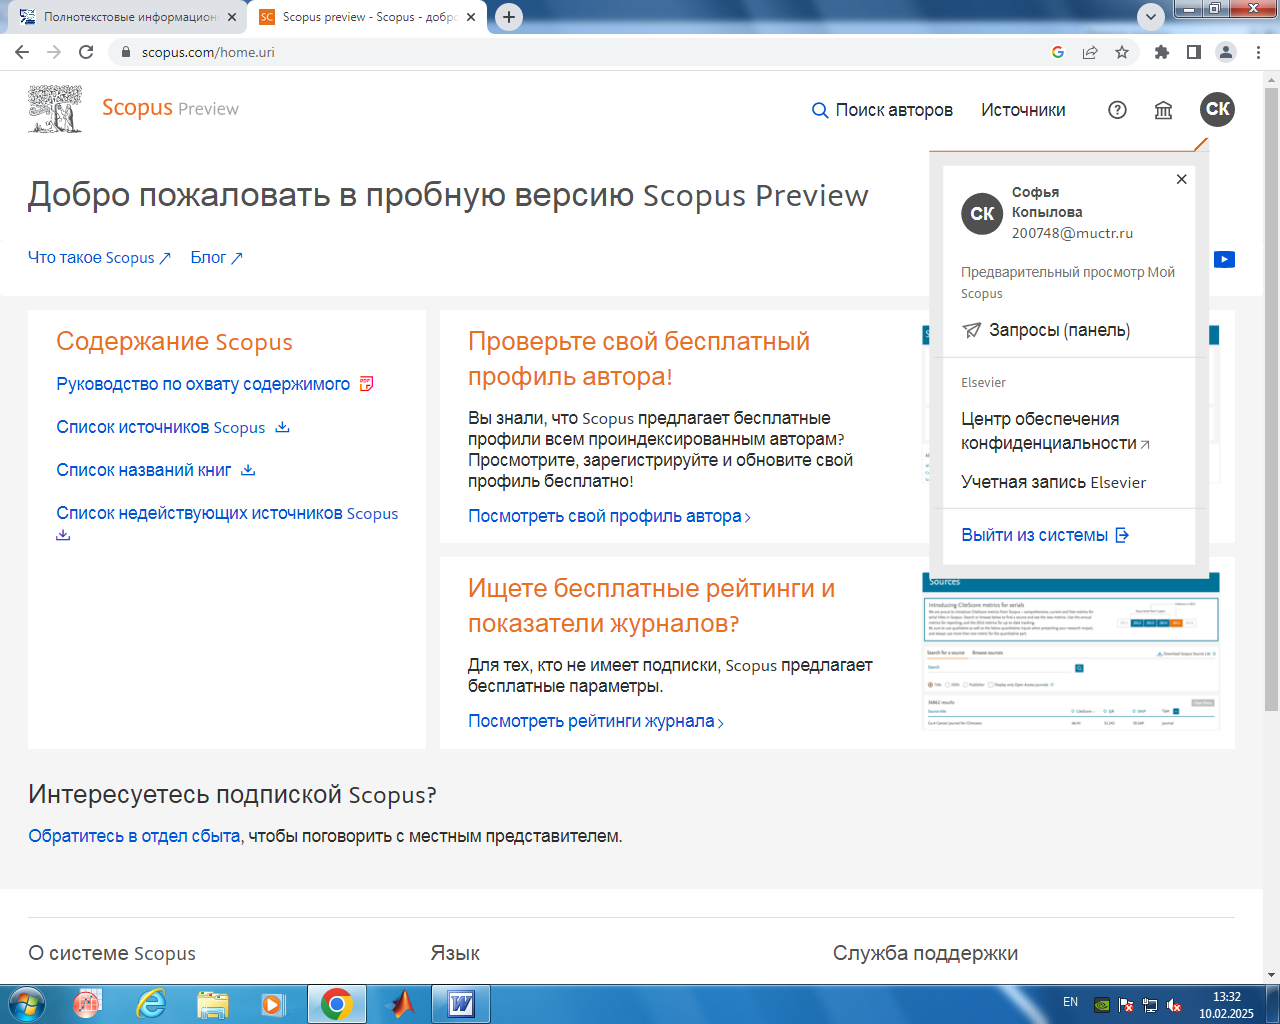
Task: Open Chrome tab search dropdown arrow
Action: pos(1151,16)
